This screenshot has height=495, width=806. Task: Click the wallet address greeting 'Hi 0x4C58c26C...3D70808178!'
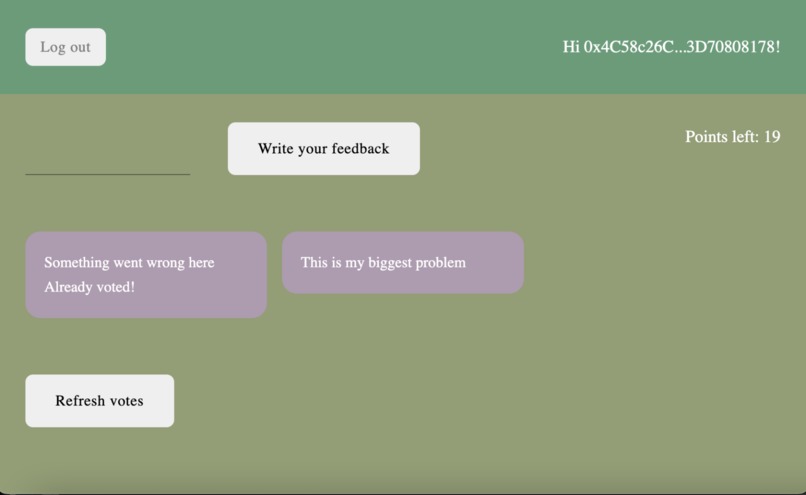[x=671, y=47]
